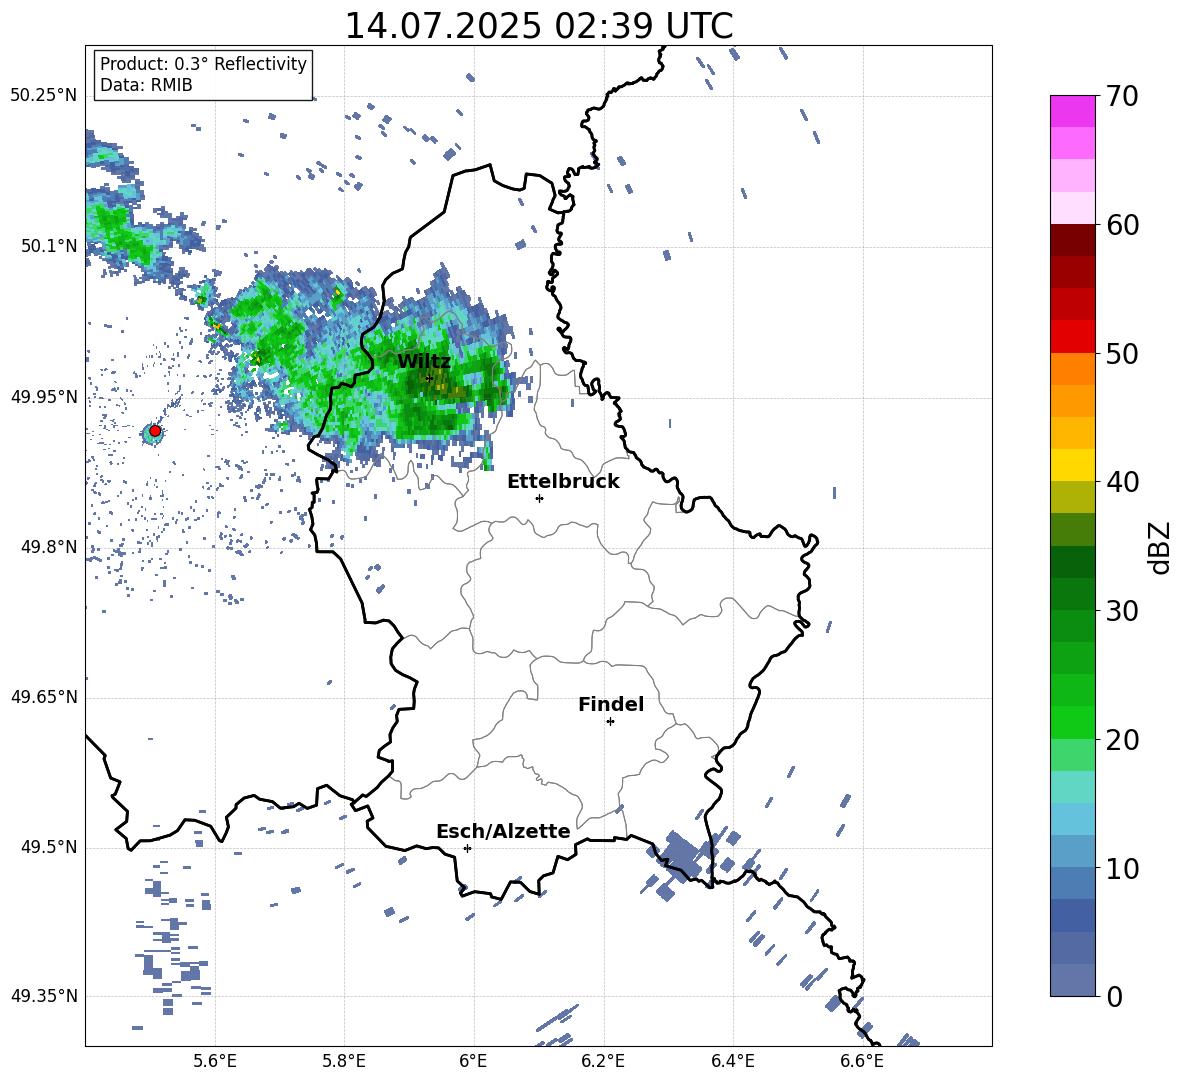Image resolution: width=1184 pixels, height=1081 pixels.
Task: Click the 49.35°N latitude label
Action: pos(44,996)
